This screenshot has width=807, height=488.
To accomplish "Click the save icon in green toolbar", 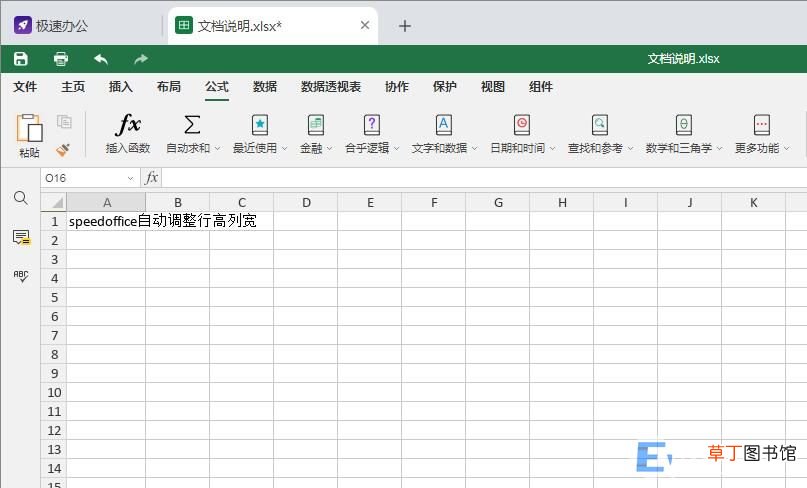I will [x=21, y=59].
